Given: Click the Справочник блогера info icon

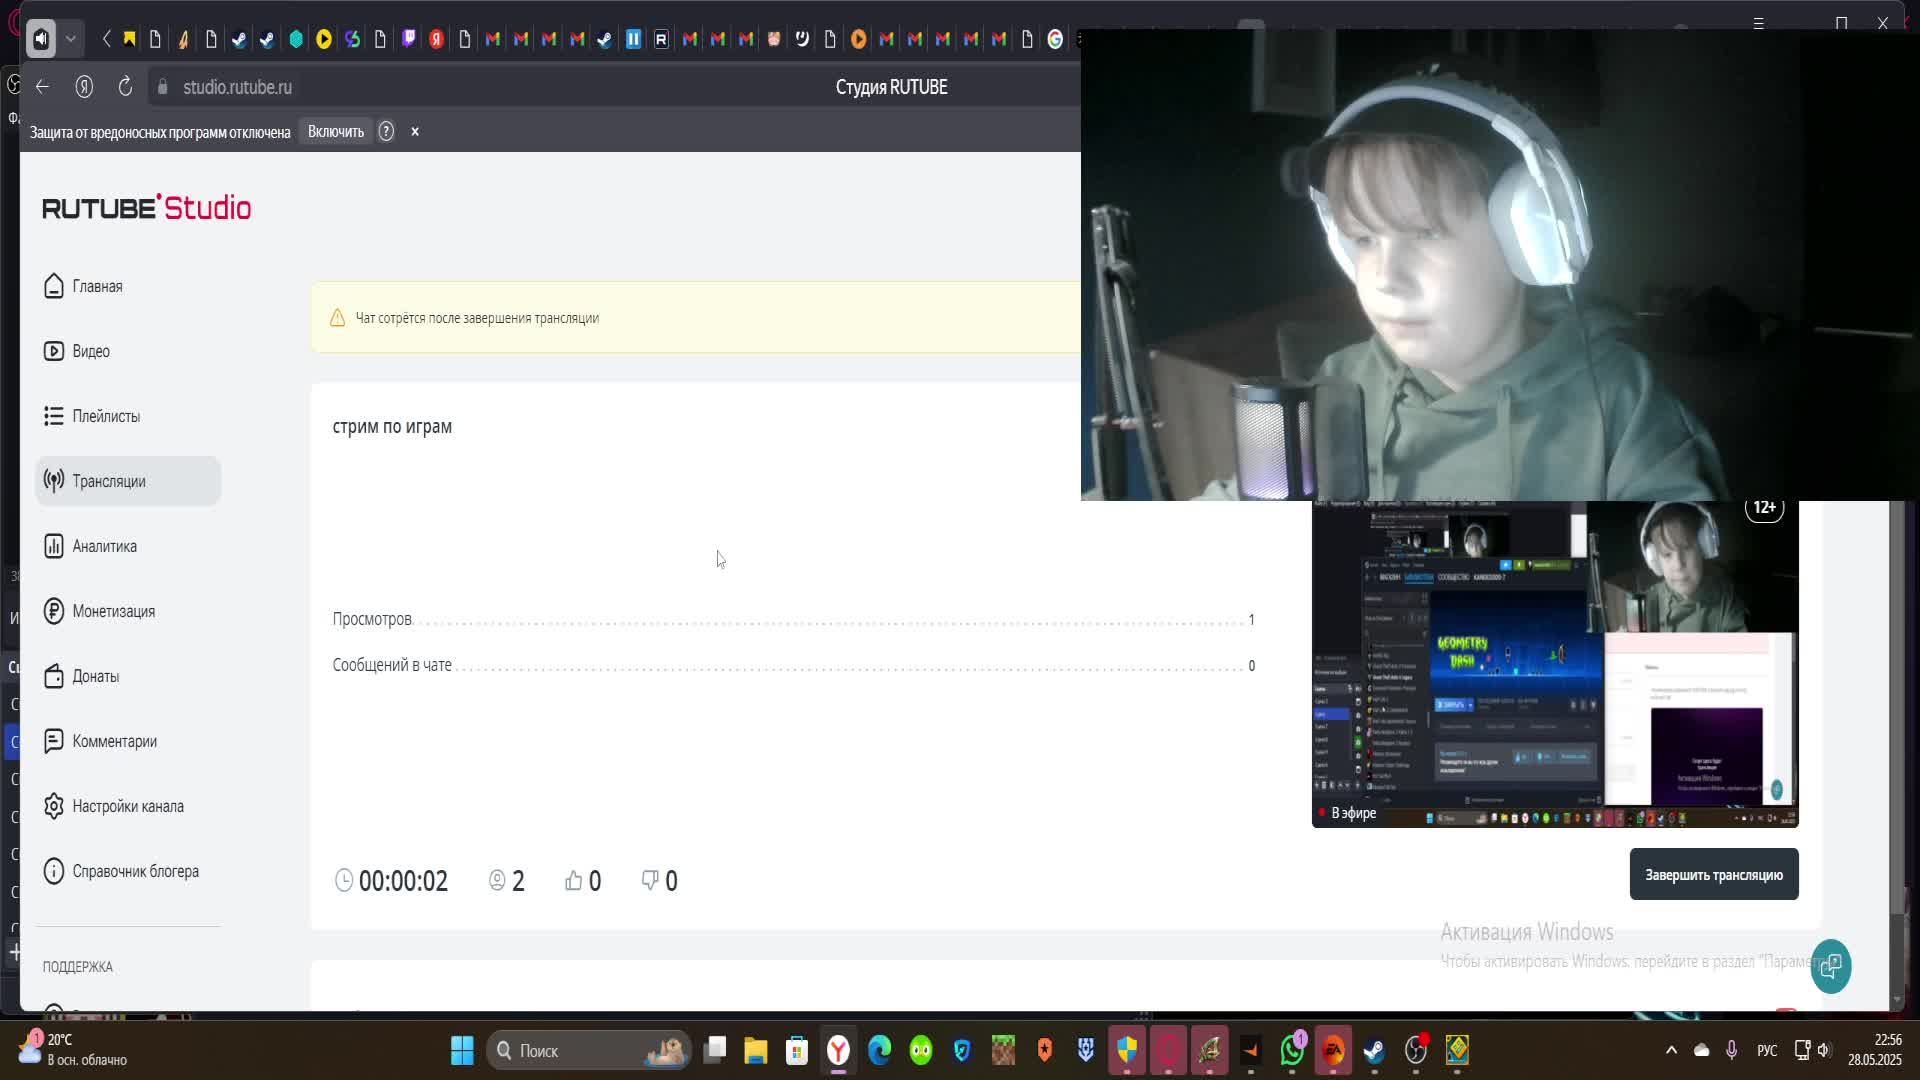Looking at the screenshot, I should point(54,871).
